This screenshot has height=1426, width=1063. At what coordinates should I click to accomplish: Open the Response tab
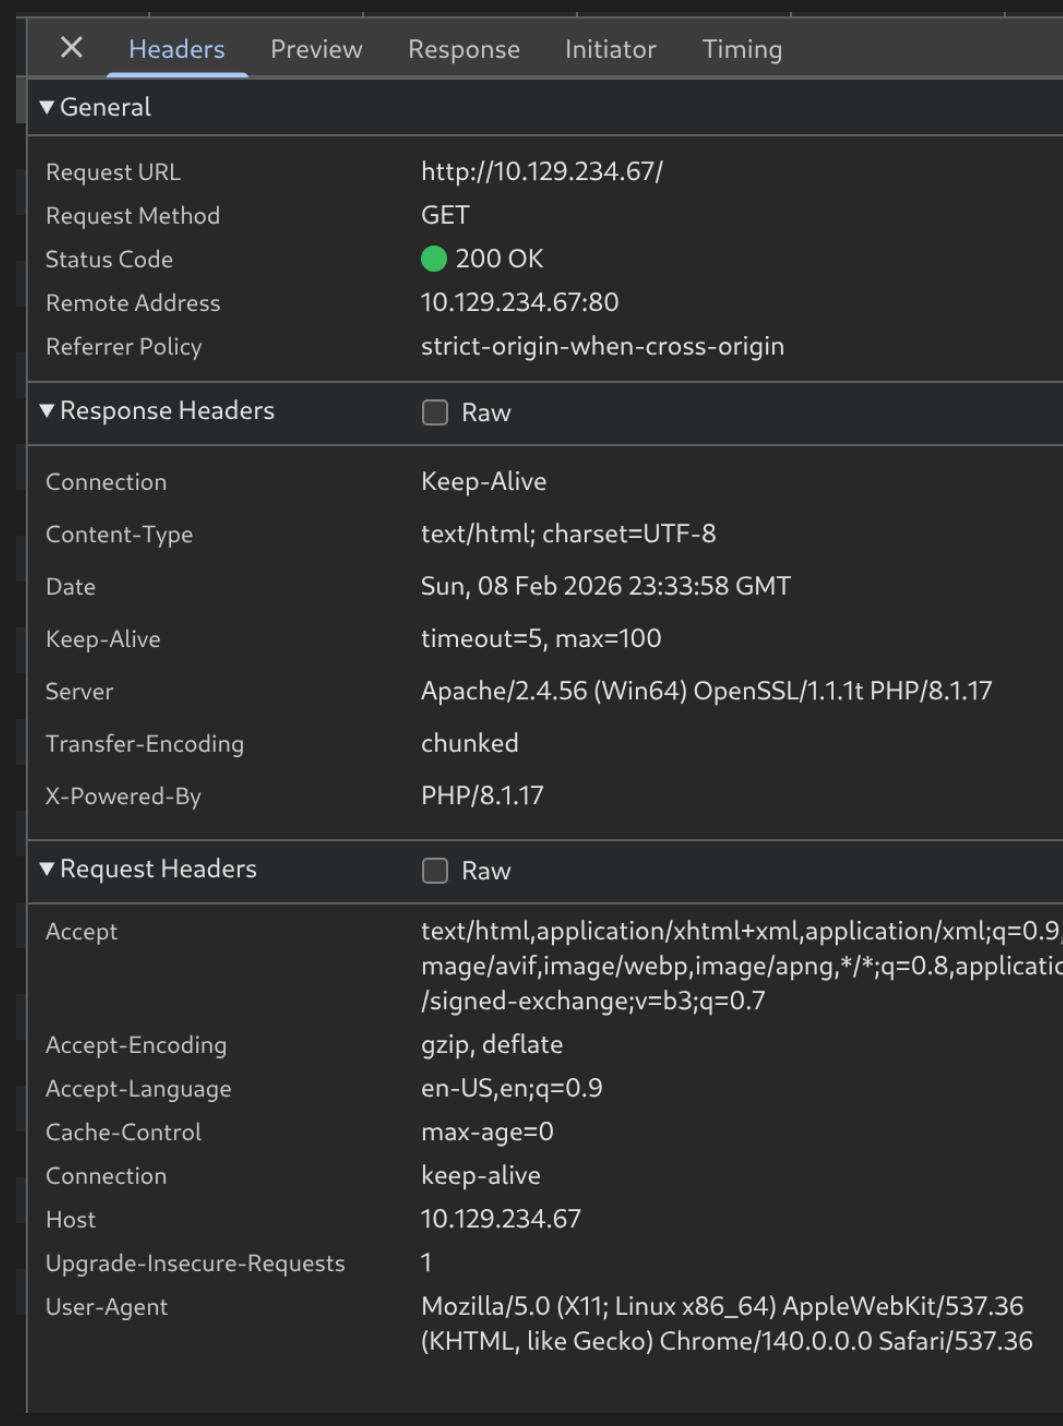pyautogui.click(x=464, y=49)
